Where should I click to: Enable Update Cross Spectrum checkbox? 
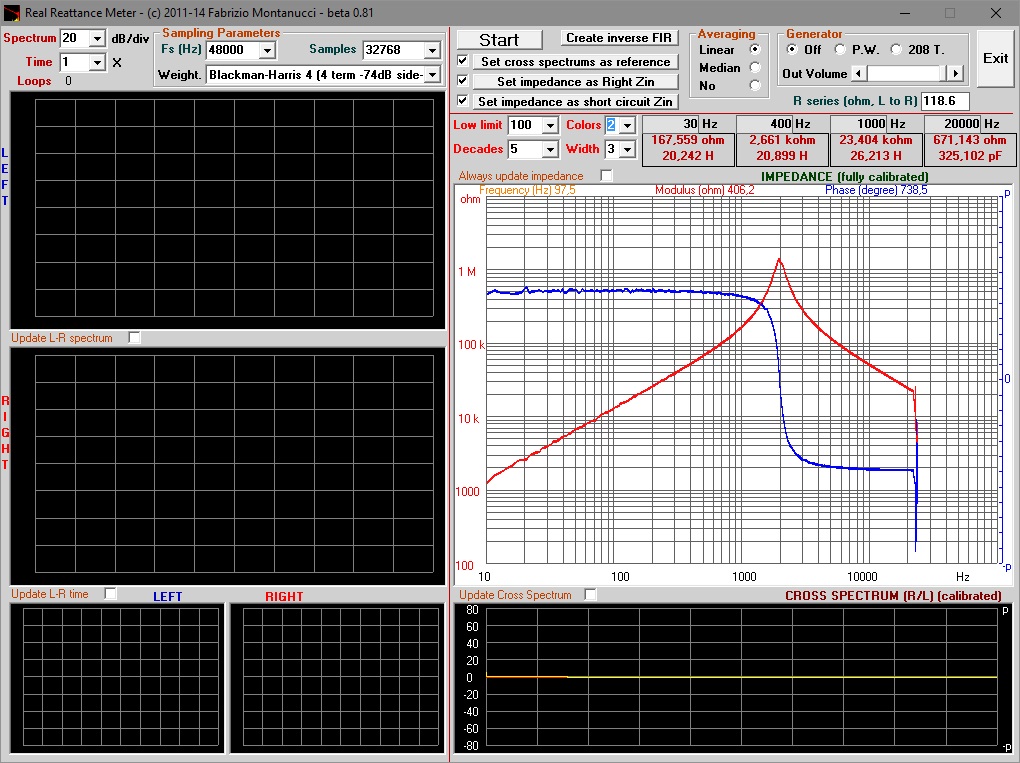coord(590,595)
